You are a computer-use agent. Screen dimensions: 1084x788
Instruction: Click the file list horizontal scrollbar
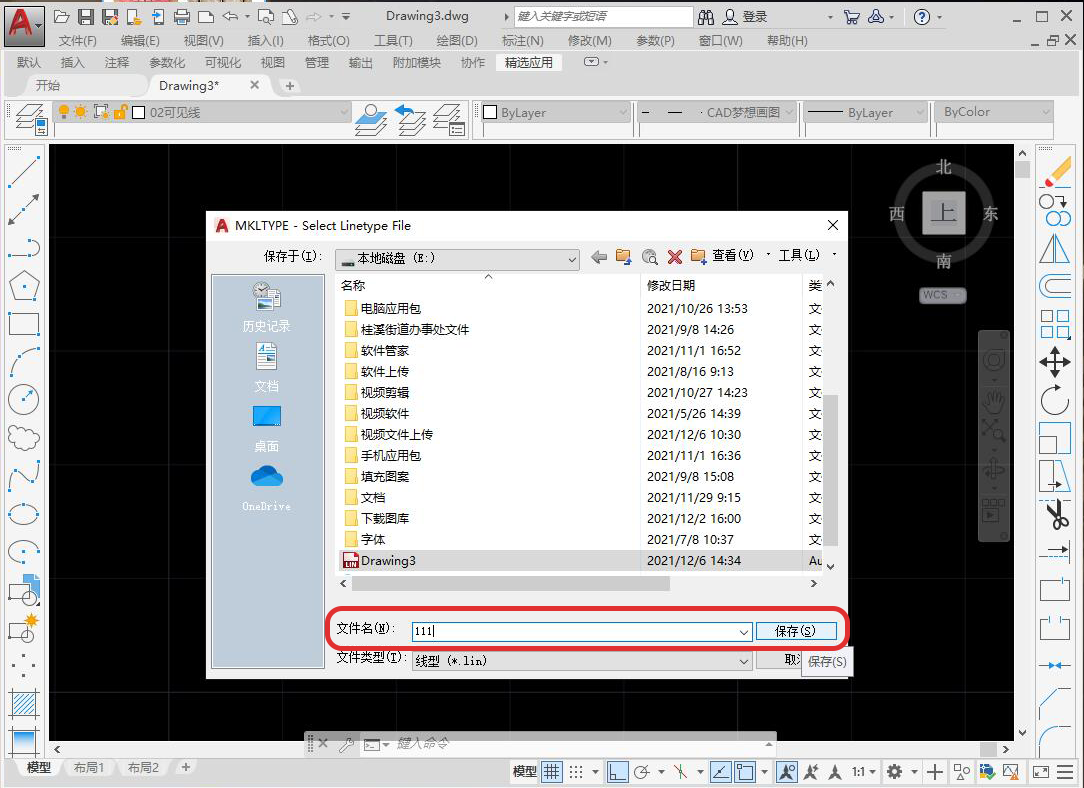pyautogui.click(x=511, y=583)
